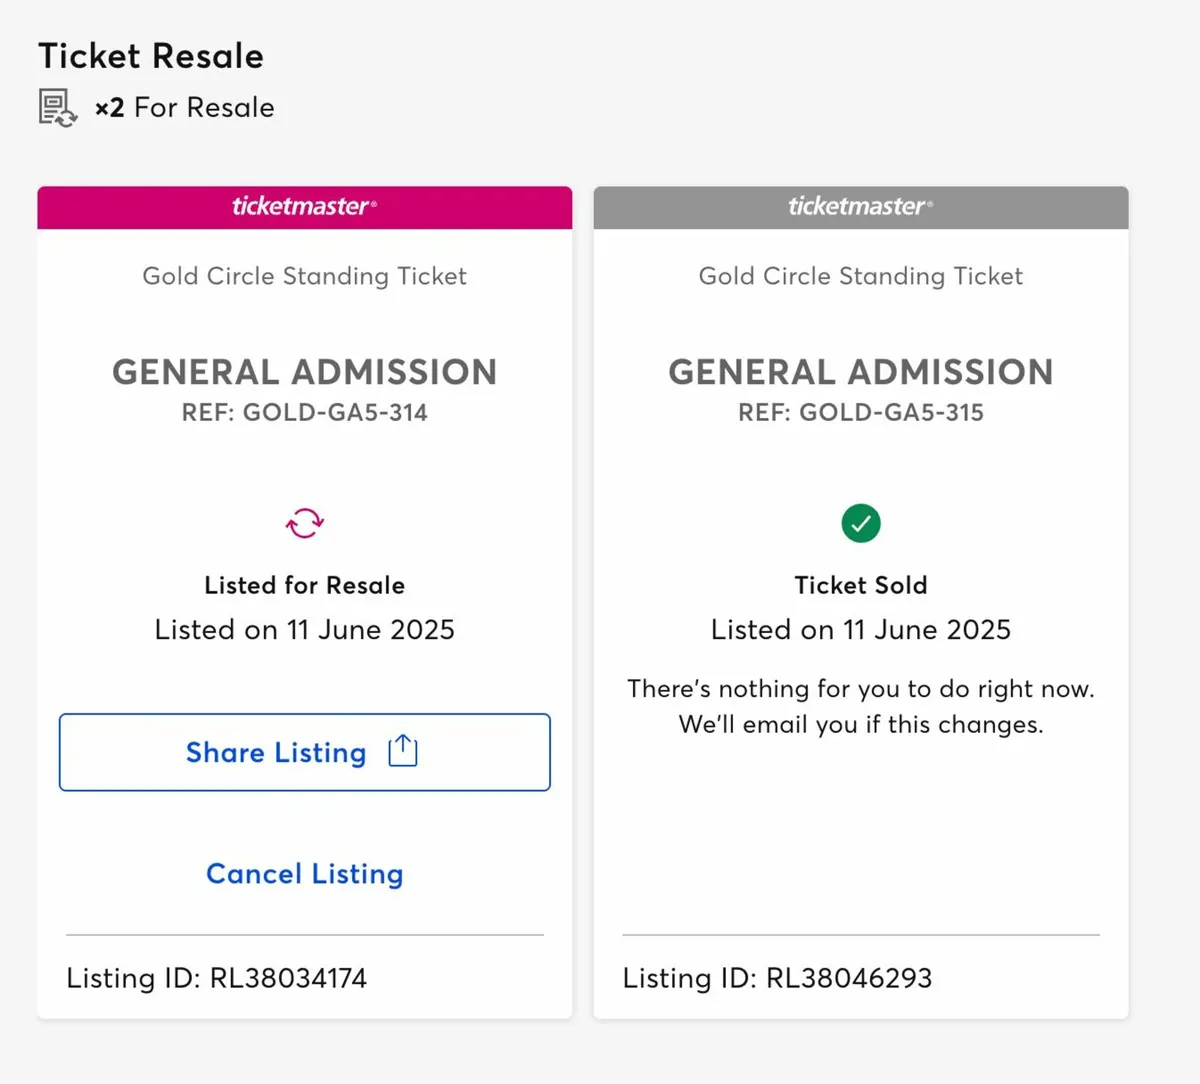The height and width of the screenshot is (1084, 1200).
Task: Click the pink ticketmaster logo header
Action: [x=305, y=207]
